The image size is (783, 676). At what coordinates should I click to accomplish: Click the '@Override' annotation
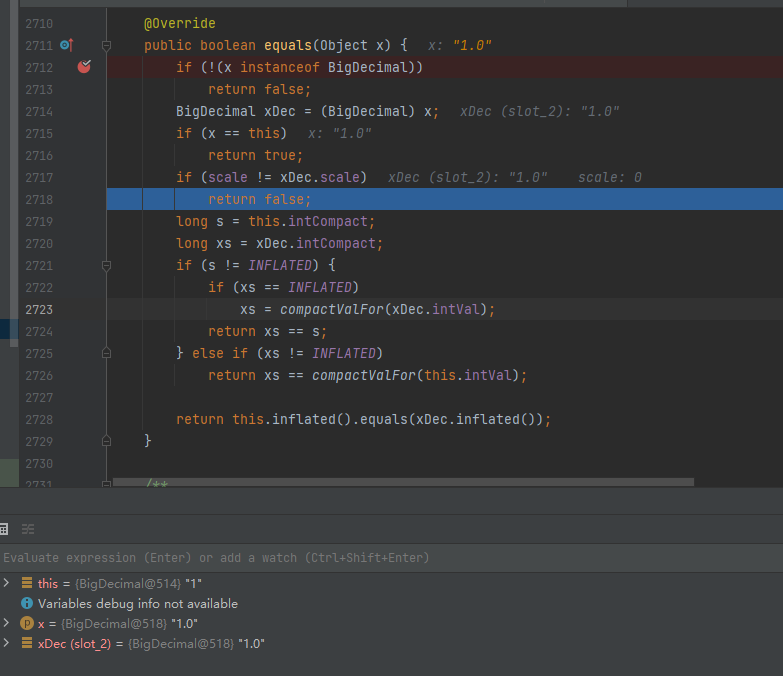pyautogui.click(x=180, y=23)
